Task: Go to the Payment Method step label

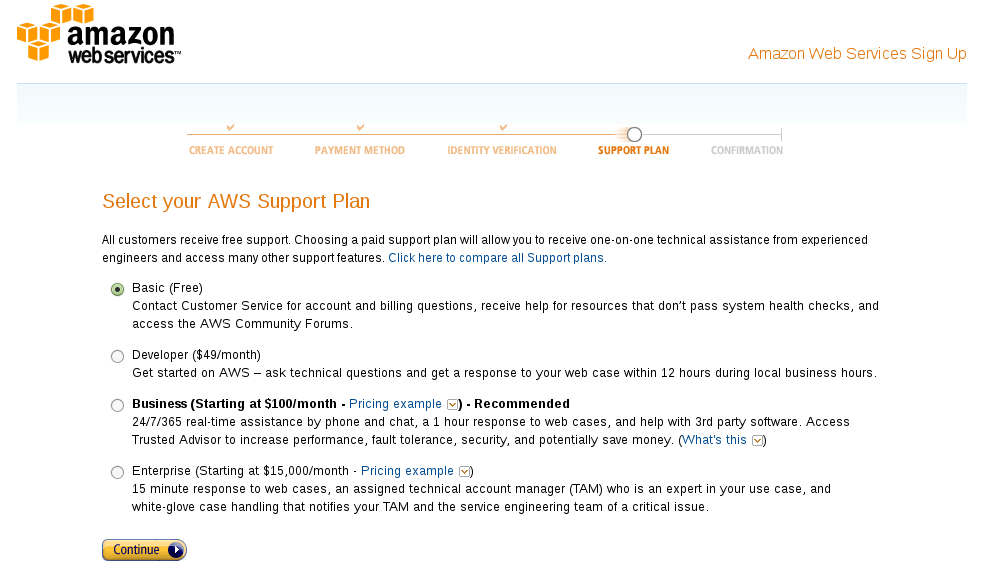Action: pos(360,151)
